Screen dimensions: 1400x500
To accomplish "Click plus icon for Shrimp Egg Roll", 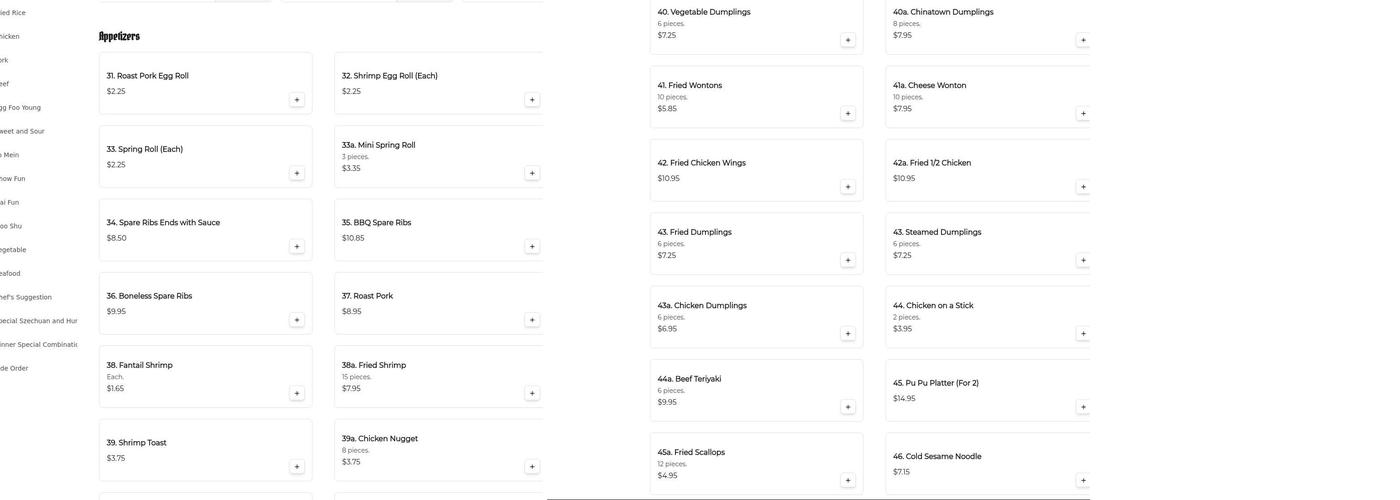I will tap(532, 100).
